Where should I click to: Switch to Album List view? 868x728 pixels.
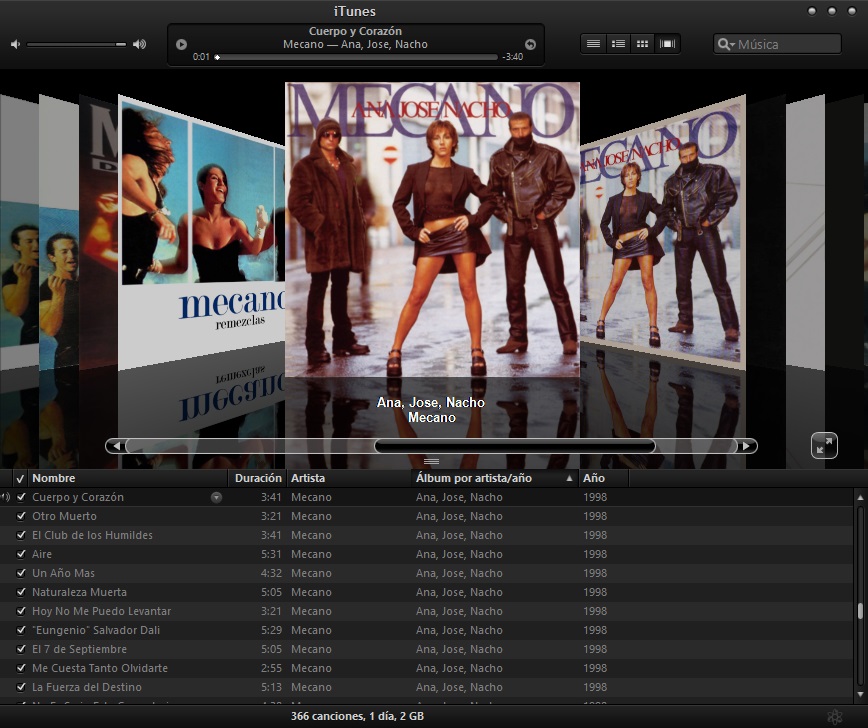617,43
